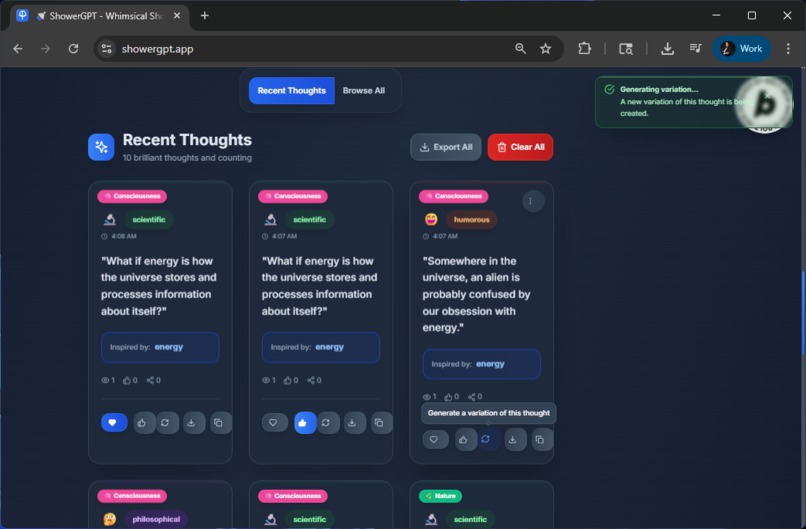Click the red Clear All button
The height and width of the screenshot is (529, 806).
point(520,147)
